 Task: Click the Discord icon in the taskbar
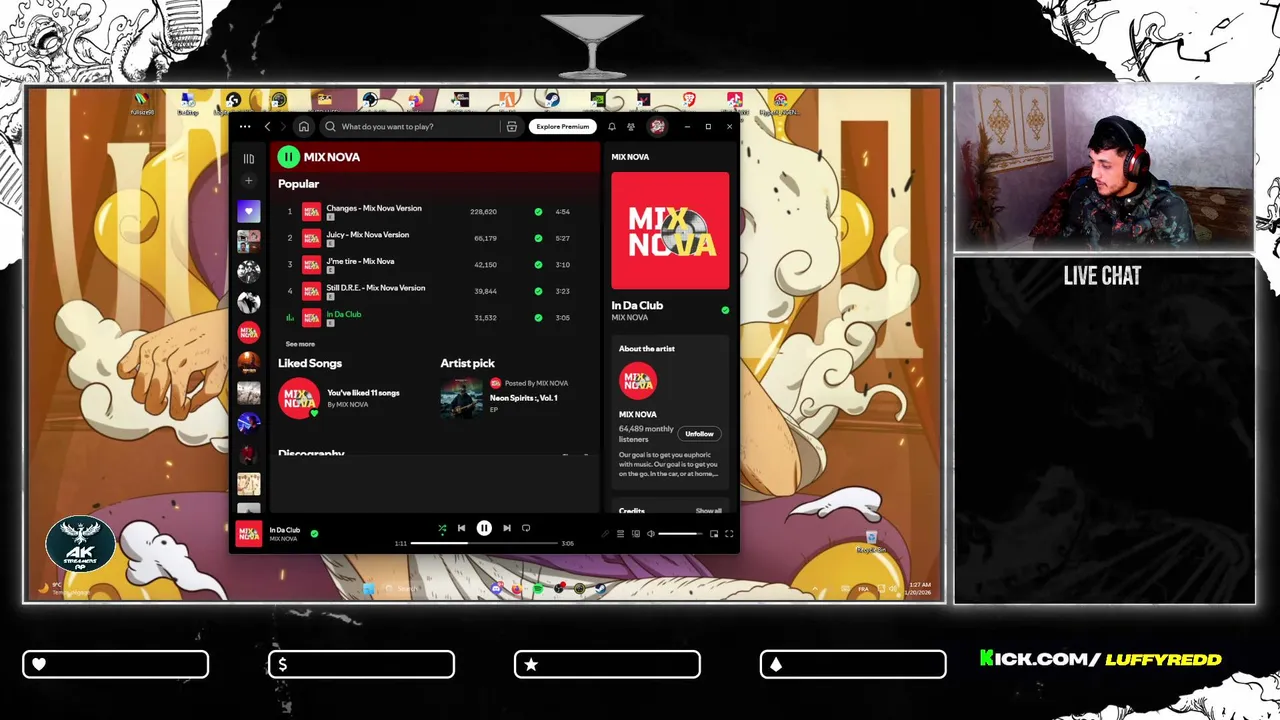(x=496, y=588)
